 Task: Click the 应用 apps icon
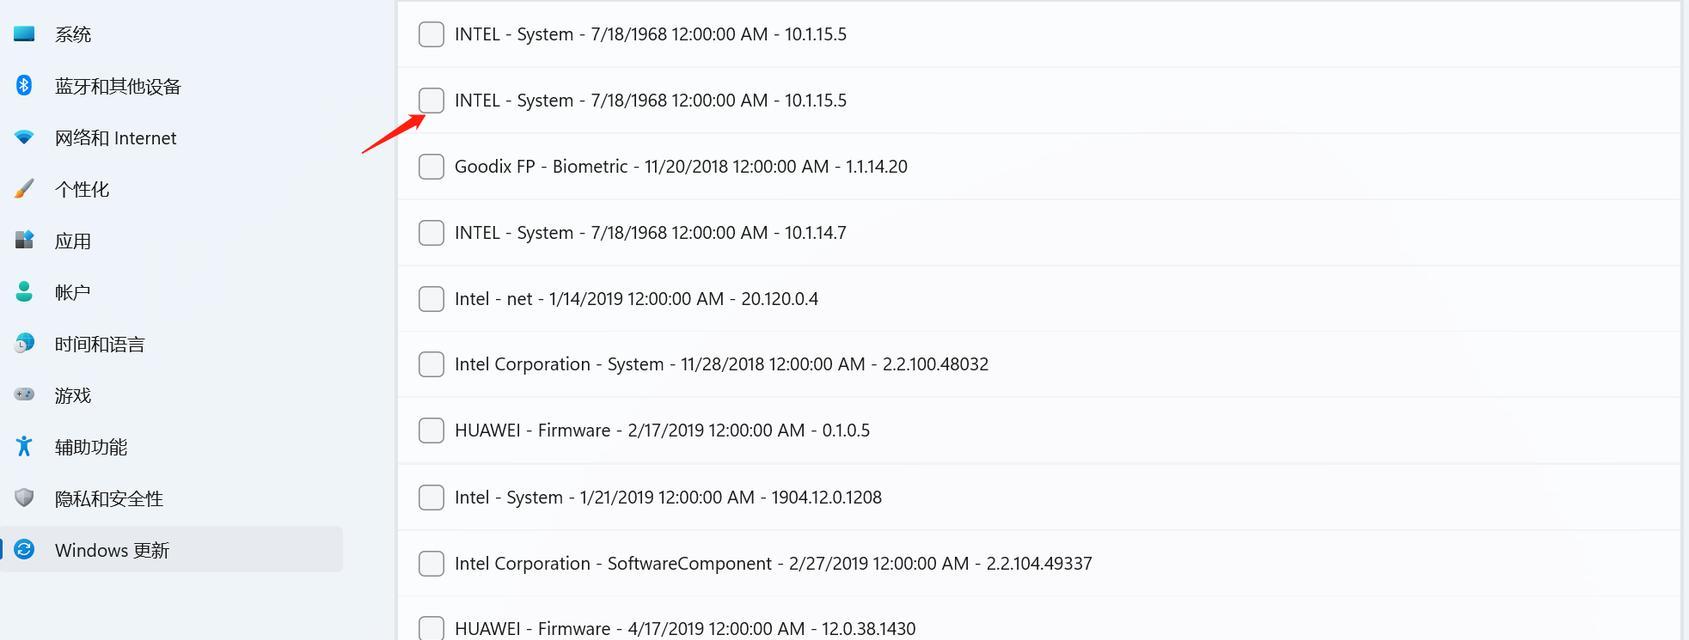(x=24, y=240)
